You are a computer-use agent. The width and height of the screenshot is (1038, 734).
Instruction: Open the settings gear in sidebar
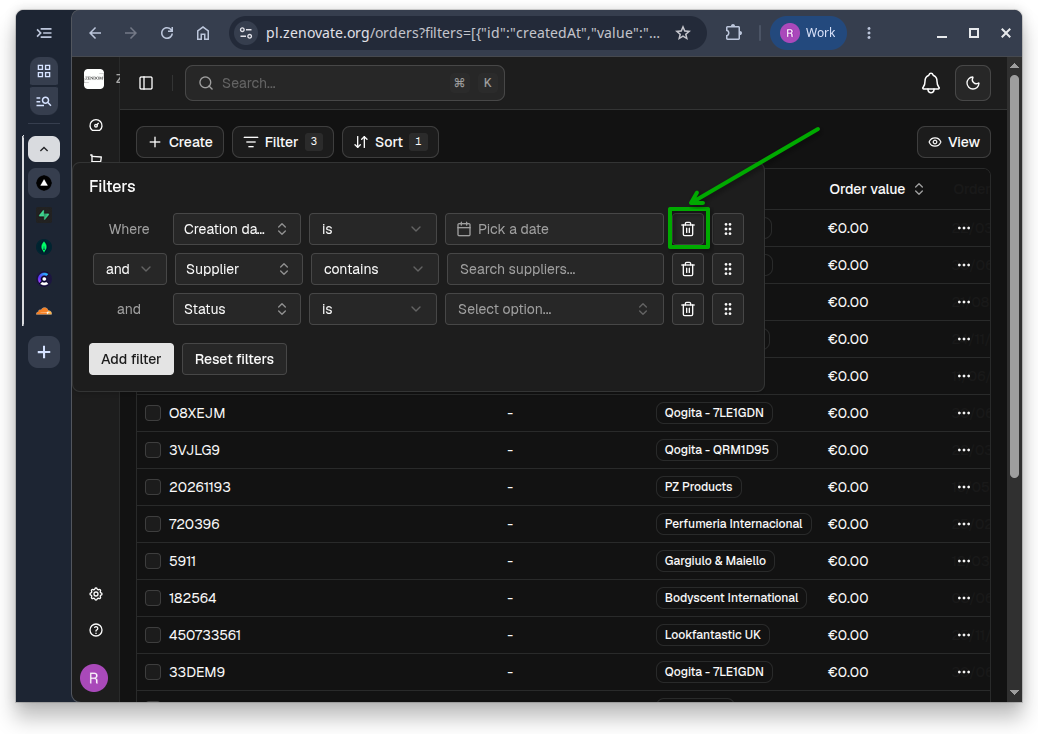pyautogui.click(x=96, y=594)
